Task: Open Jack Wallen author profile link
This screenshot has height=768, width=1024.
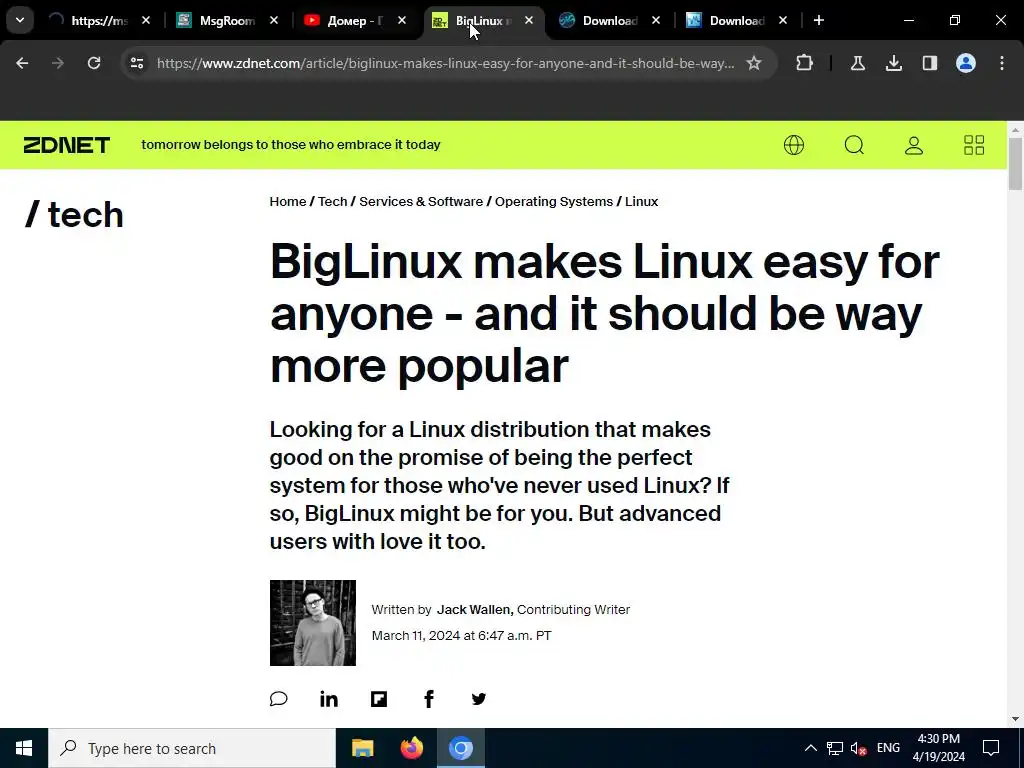Action: pos(473,609)
